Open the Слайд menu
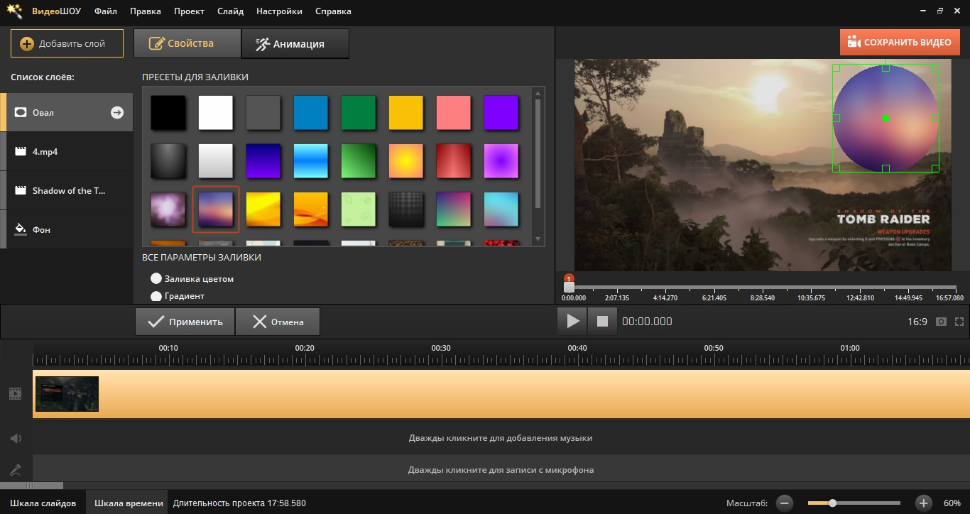The height and width of the screenshot is (514, 970). 230,11
